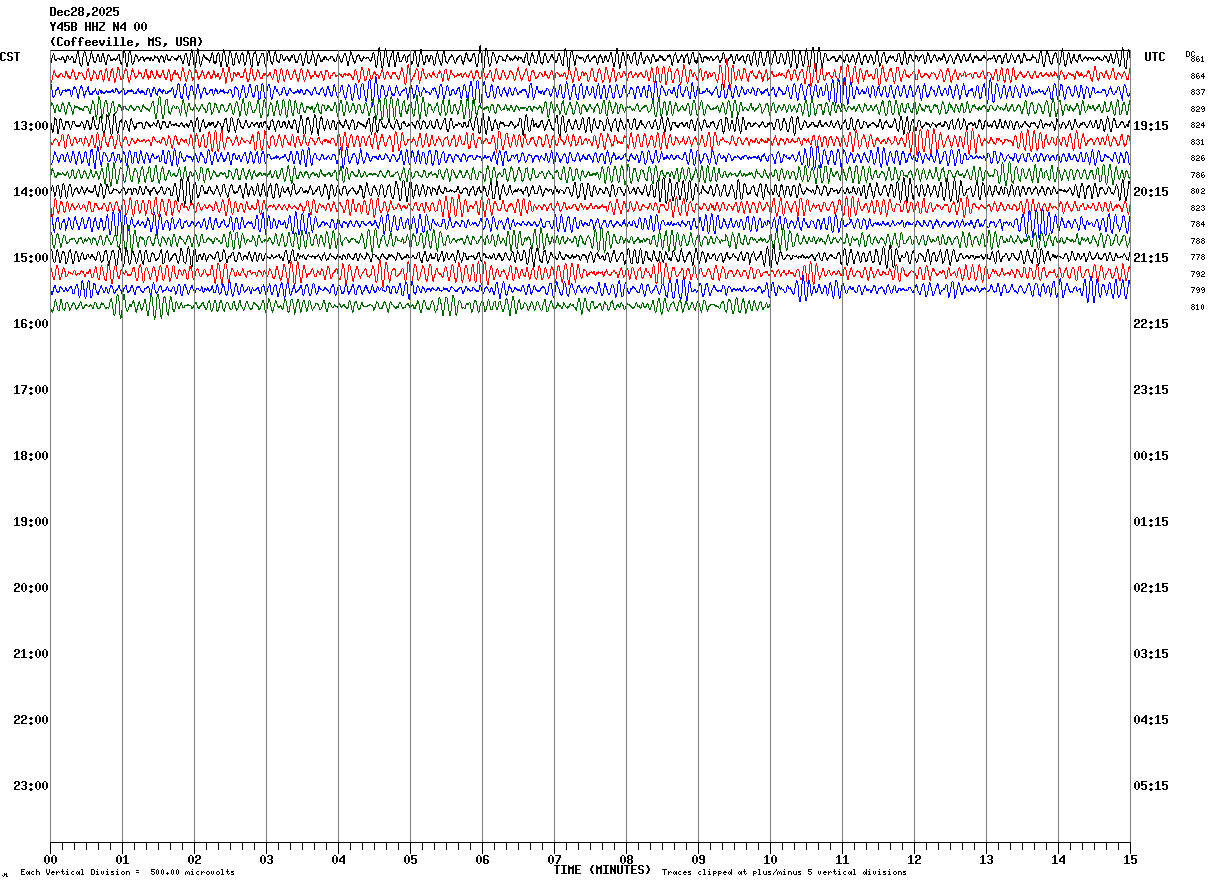Click the Traces clipped at plus/minus 5 note

click(784, 873)
